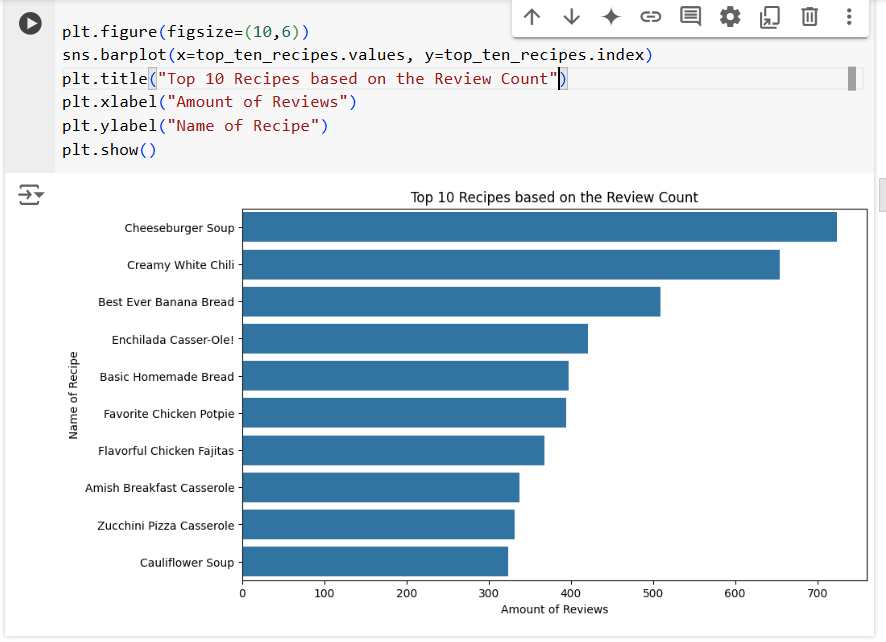Click the Amish Breakfast Casserole label
Viewport: 886px width, 642px height.
160,488
